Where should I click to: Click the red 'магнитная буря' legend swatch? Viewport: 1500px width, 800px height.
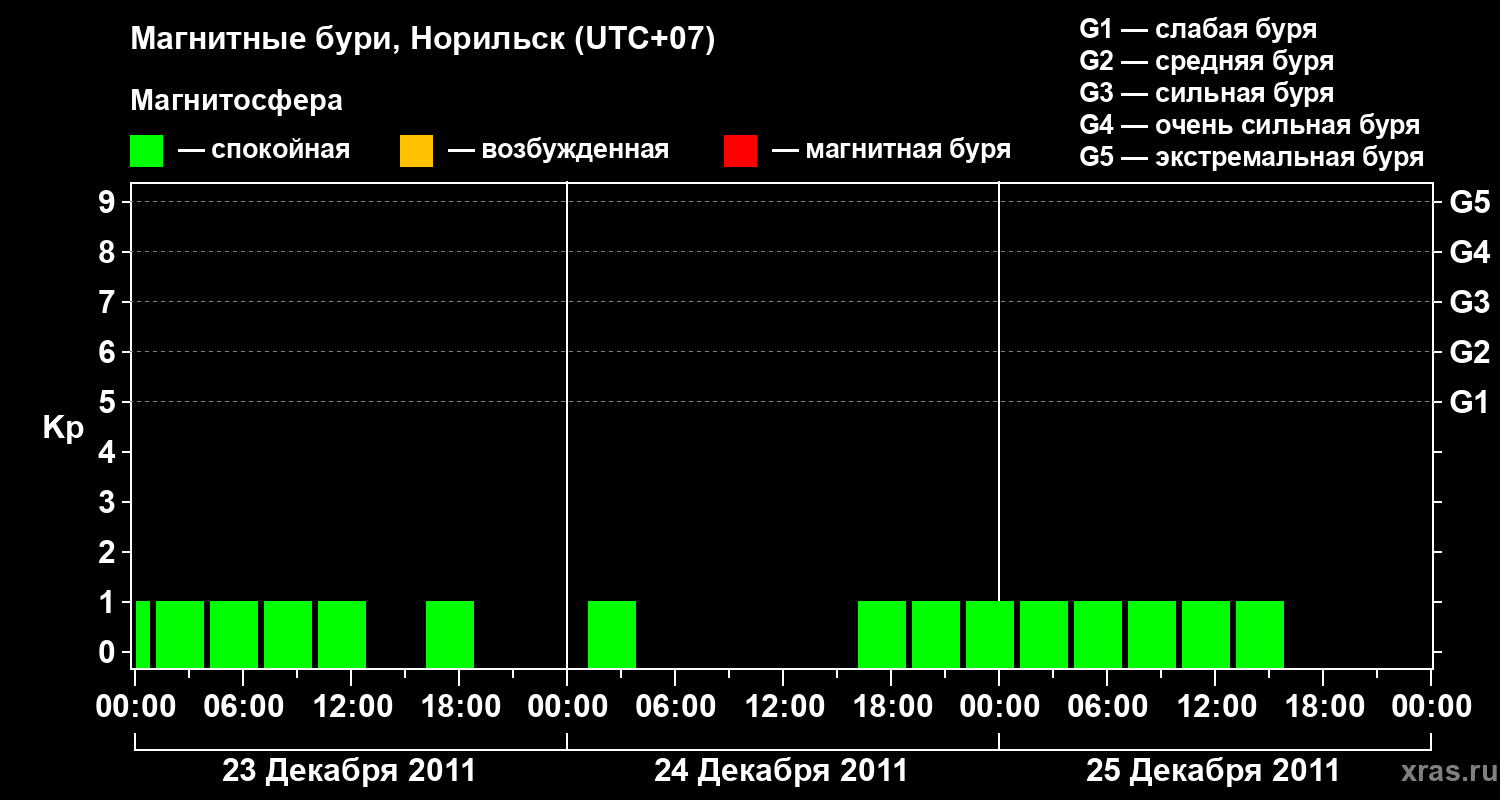point(740,151)
